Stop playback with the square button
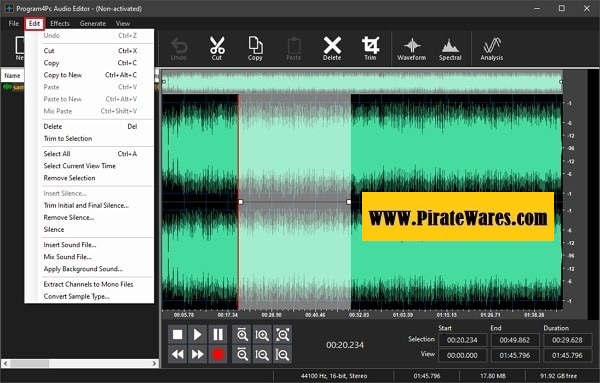 [178, 335]
